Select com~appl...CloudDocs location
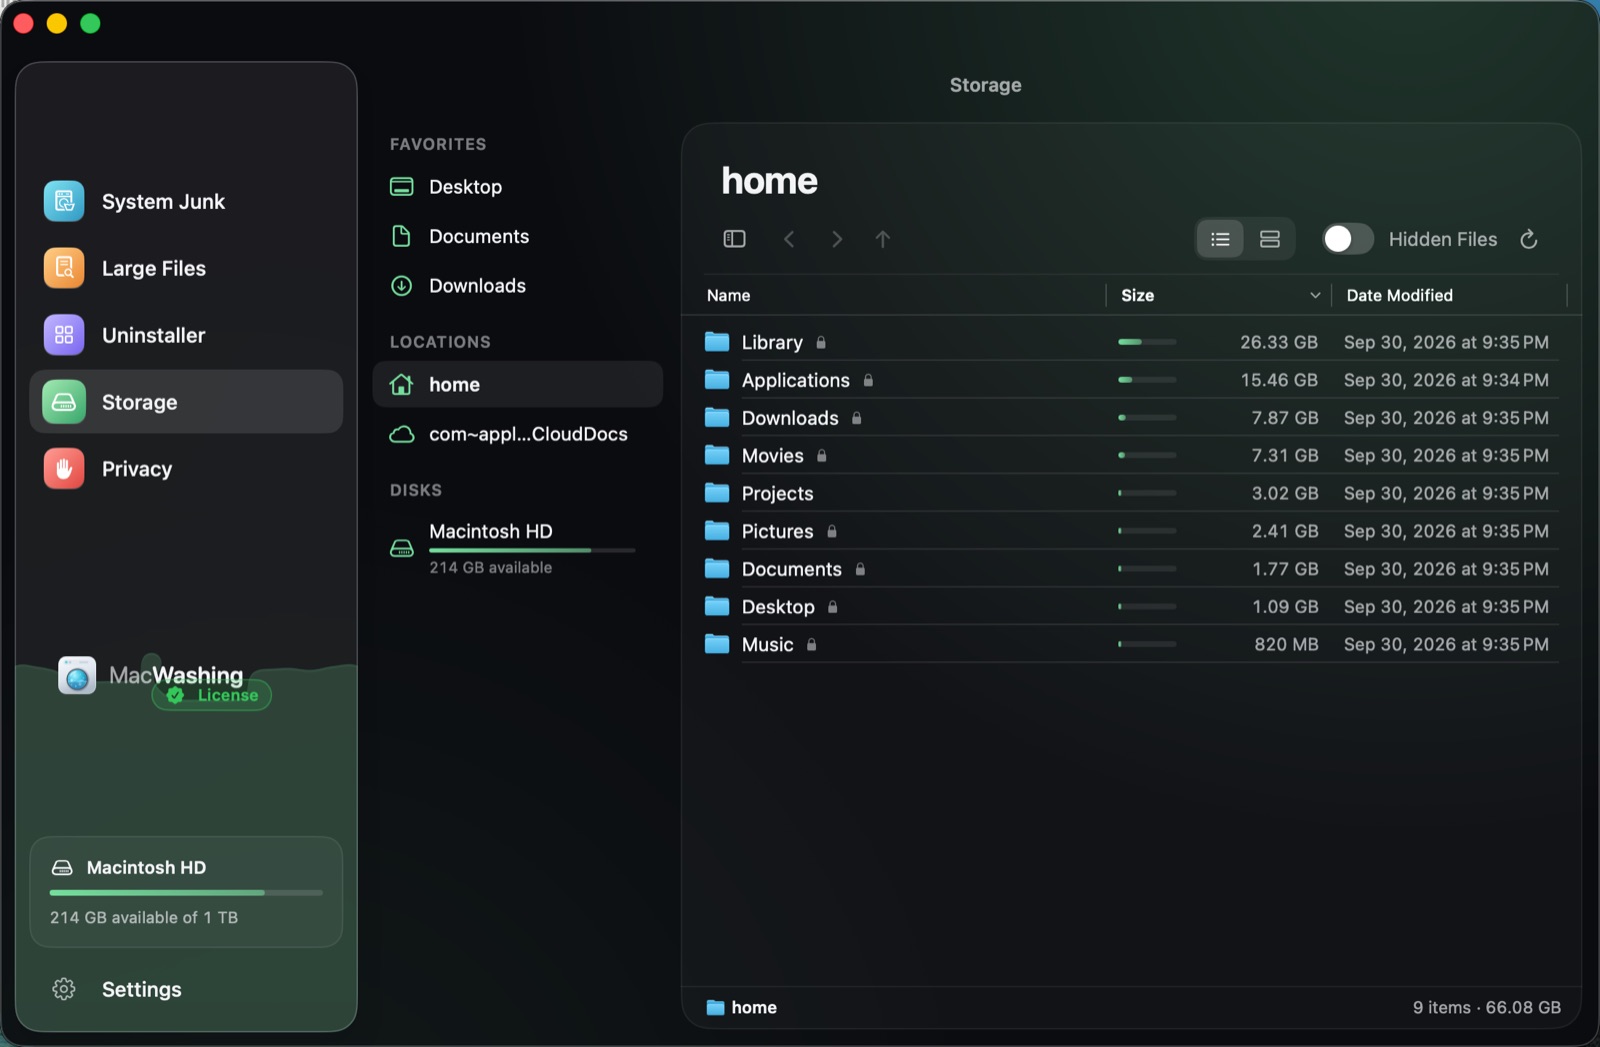 pos(517,434)
